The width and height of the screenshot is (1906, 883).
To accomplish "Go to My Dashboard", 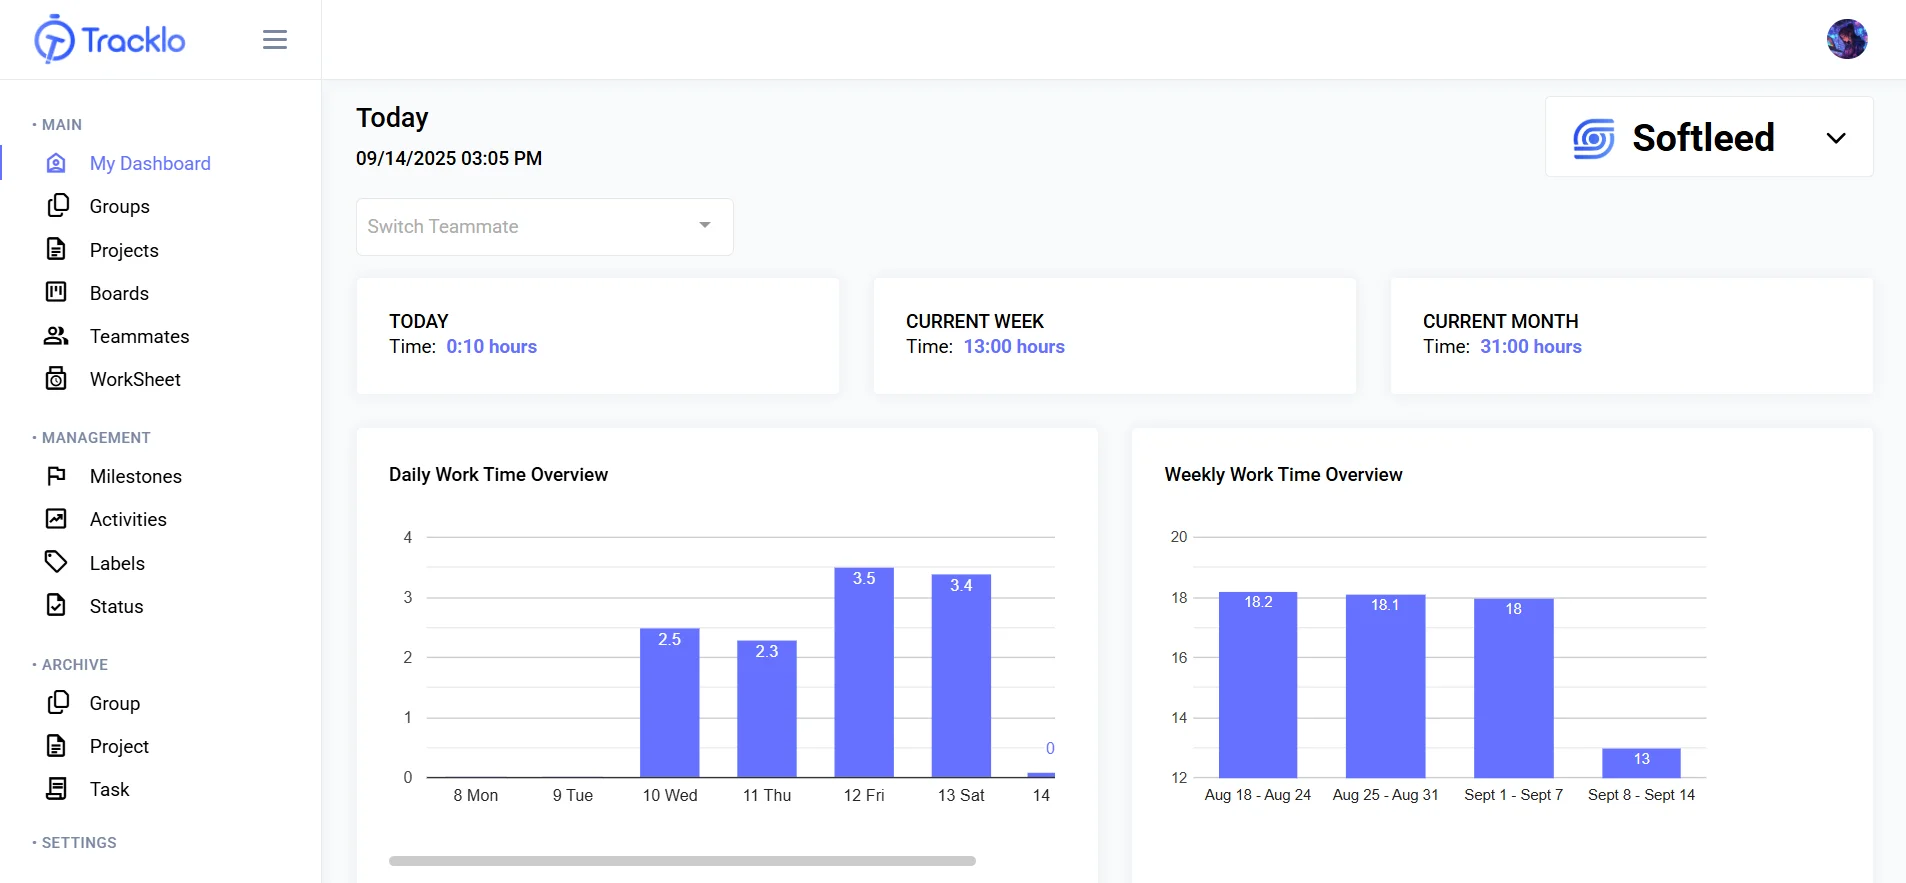I will [150, 163].
